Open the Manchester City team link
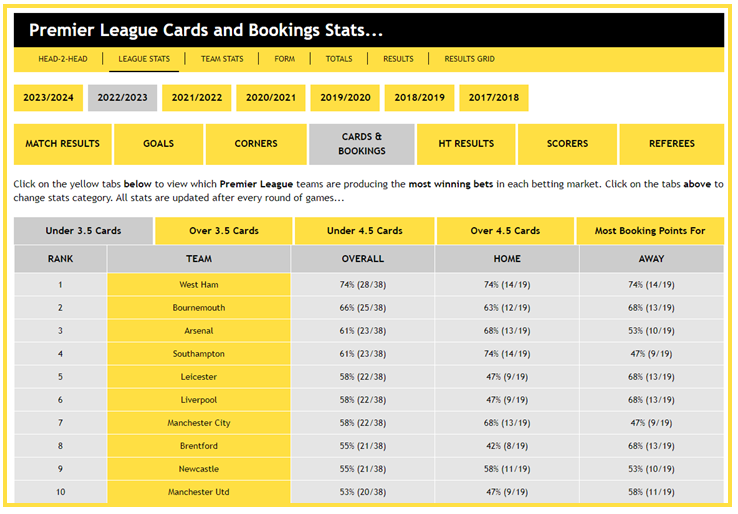This screenshot has width=738, height=514. pyautogui.click(x=199, y=423)
